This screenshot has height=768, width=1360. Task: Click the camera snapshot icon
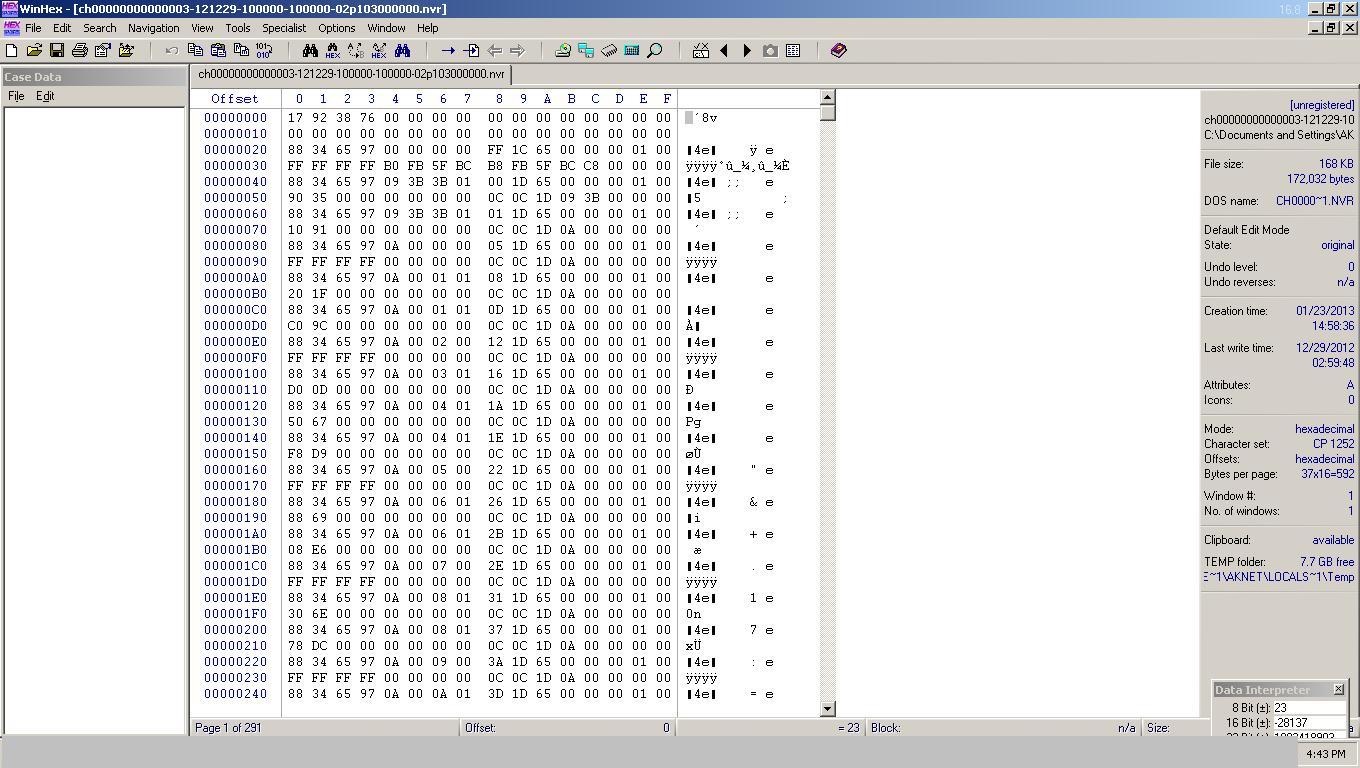(770, 50)
